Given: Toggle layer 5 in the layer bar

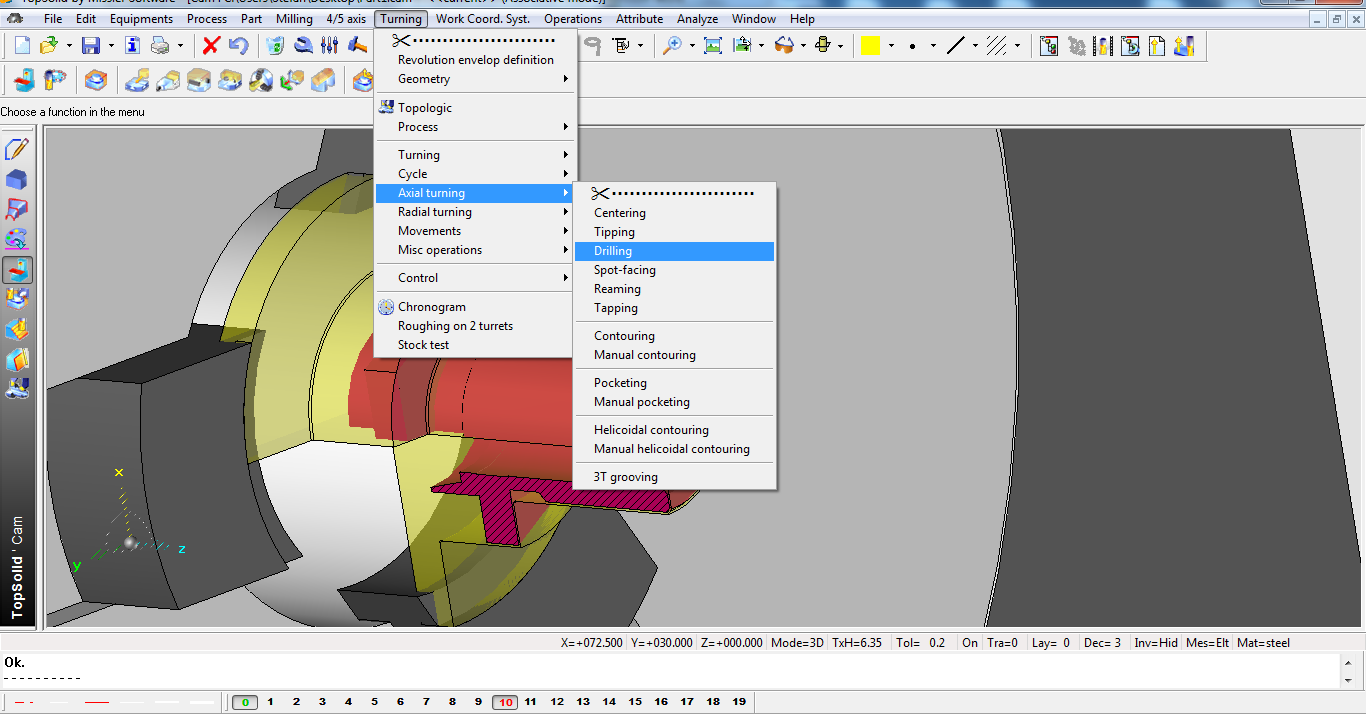Looking at the screenshot, I should [375, 702].
